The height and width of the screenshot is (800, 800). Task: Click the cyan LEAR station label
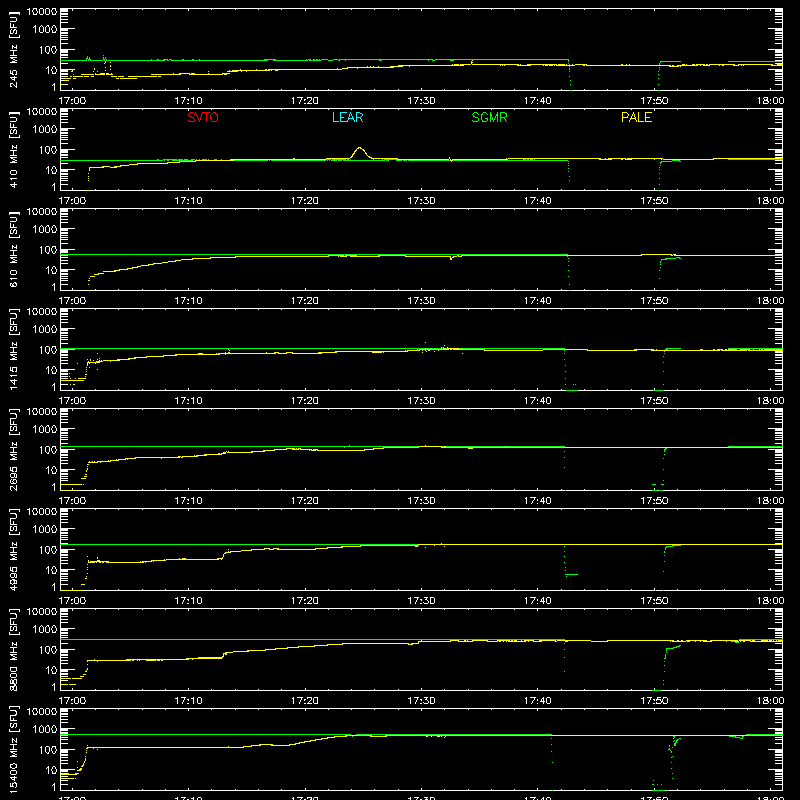coord(347,117)
